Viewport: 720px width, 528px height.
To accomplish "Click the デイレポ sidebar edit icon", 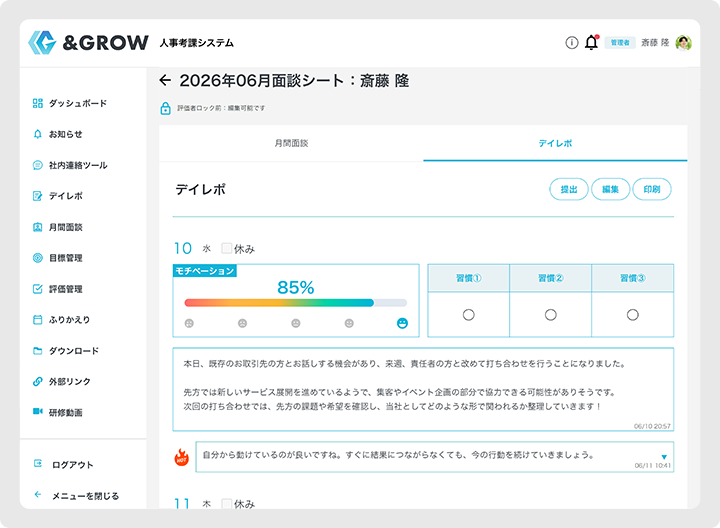I will 38,196.
